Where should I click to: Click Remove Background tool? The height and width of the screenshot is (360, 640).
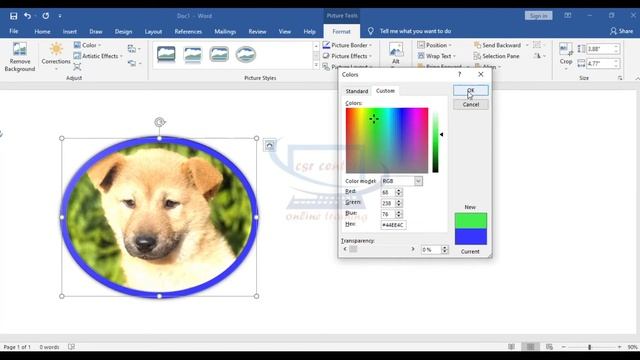click(20, 57)
